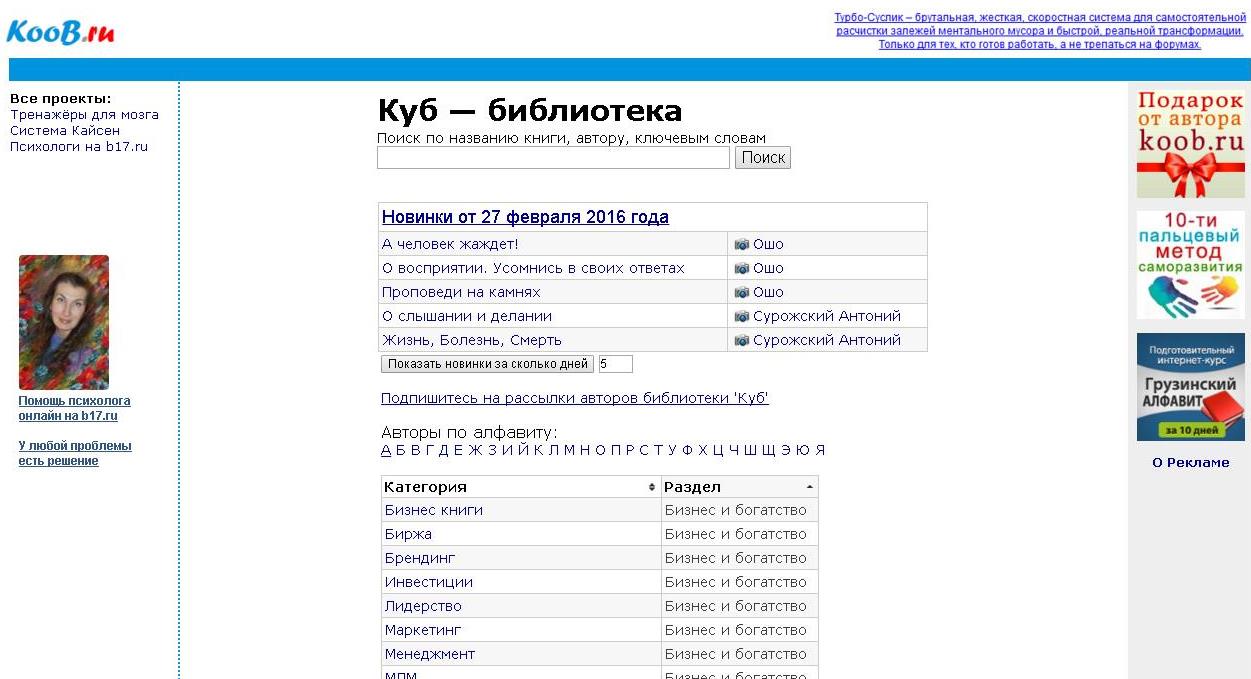Click Бизнес и богатство cell in Лидерство row

(x=739, y=606)
